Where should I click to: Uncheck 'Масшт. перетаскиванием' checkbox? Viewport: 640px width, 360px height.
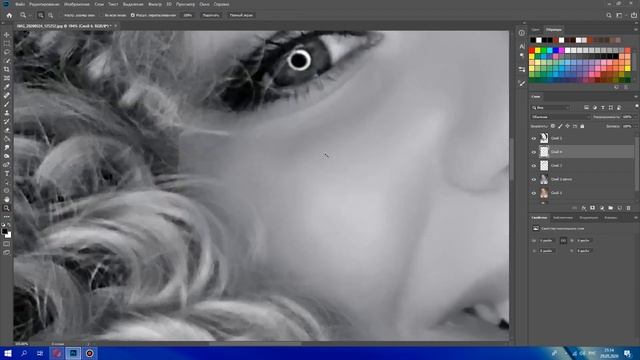(x=133, y=15)
